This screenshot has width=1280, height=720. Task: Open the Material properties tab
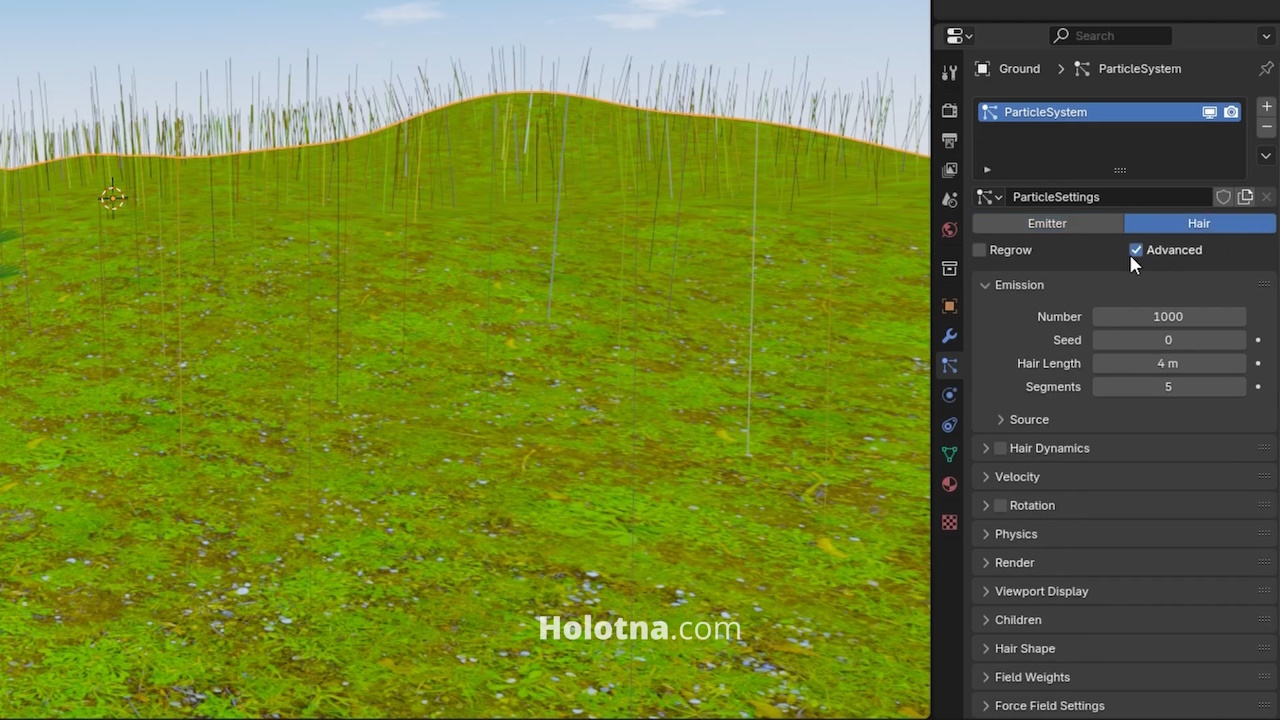[x=949, y=484]
